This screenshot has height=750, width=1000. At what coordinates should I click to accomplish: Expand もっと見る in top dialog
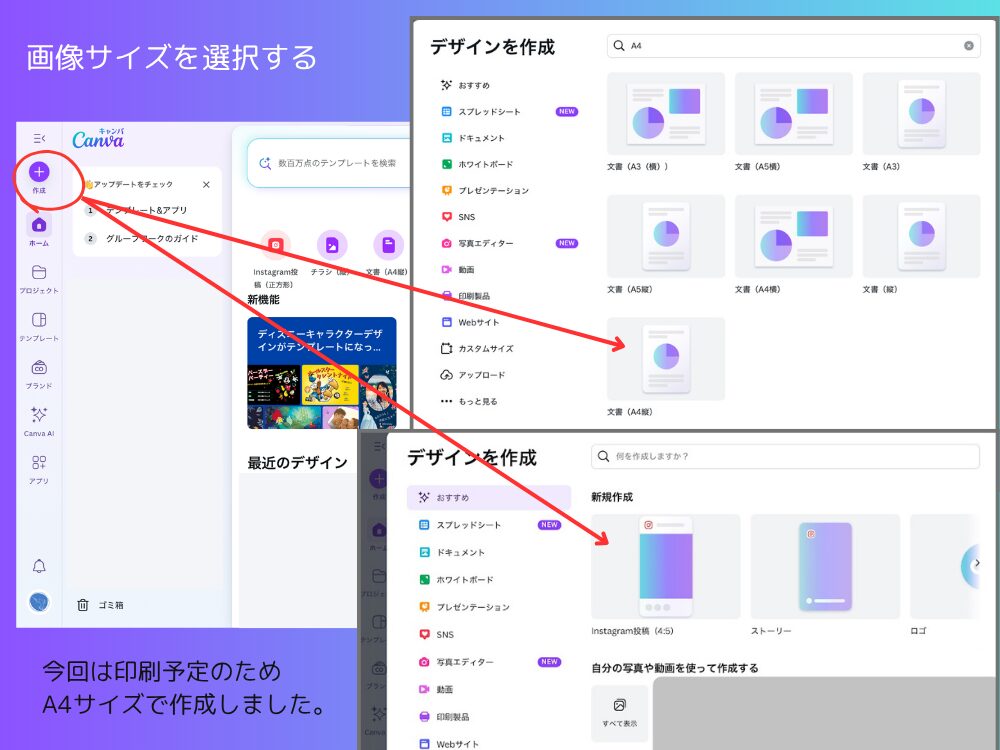(469, 401)
